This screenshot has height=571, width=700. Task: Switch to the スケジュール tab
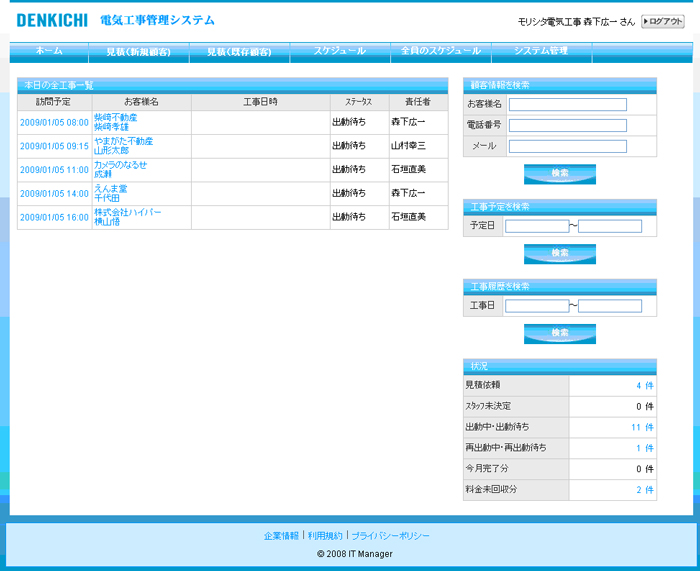(x=339, y=51)
